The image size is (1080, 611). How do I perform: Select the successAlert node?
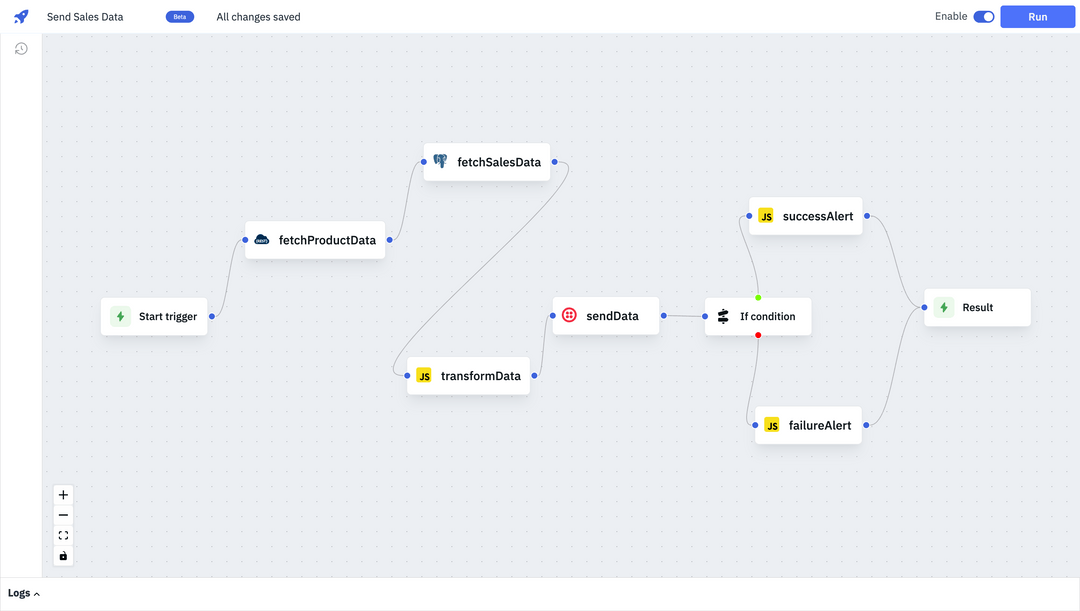(x=806, y=215)
